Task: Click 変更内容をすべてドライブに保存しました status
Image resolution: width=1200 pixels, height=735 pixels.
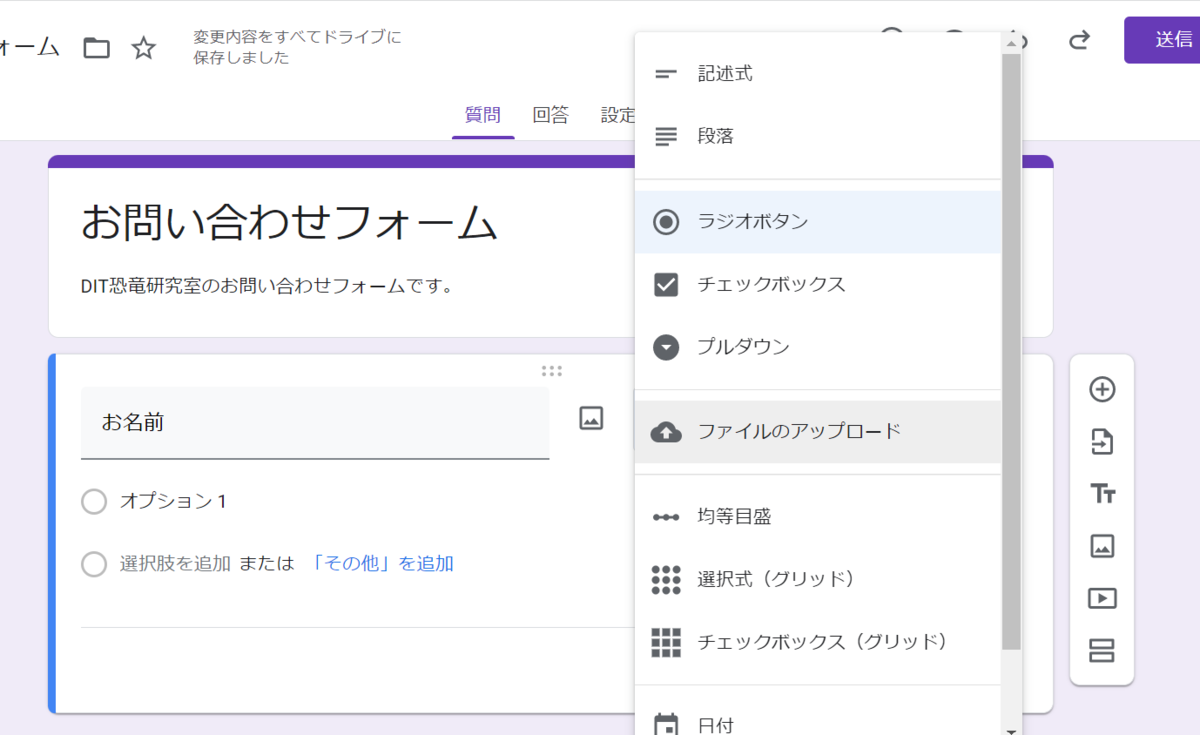Action: [297, 48]
